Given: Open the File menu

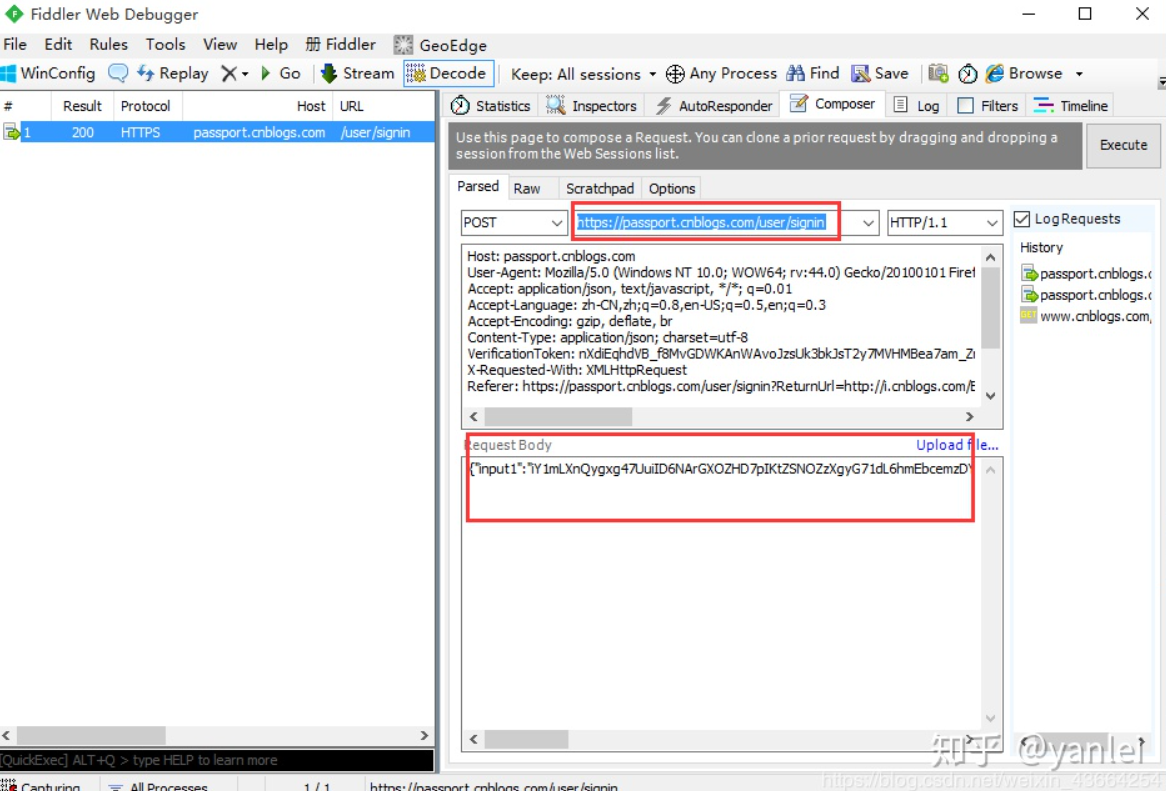Looking at the screenshot, I should (x=15, y=45).
